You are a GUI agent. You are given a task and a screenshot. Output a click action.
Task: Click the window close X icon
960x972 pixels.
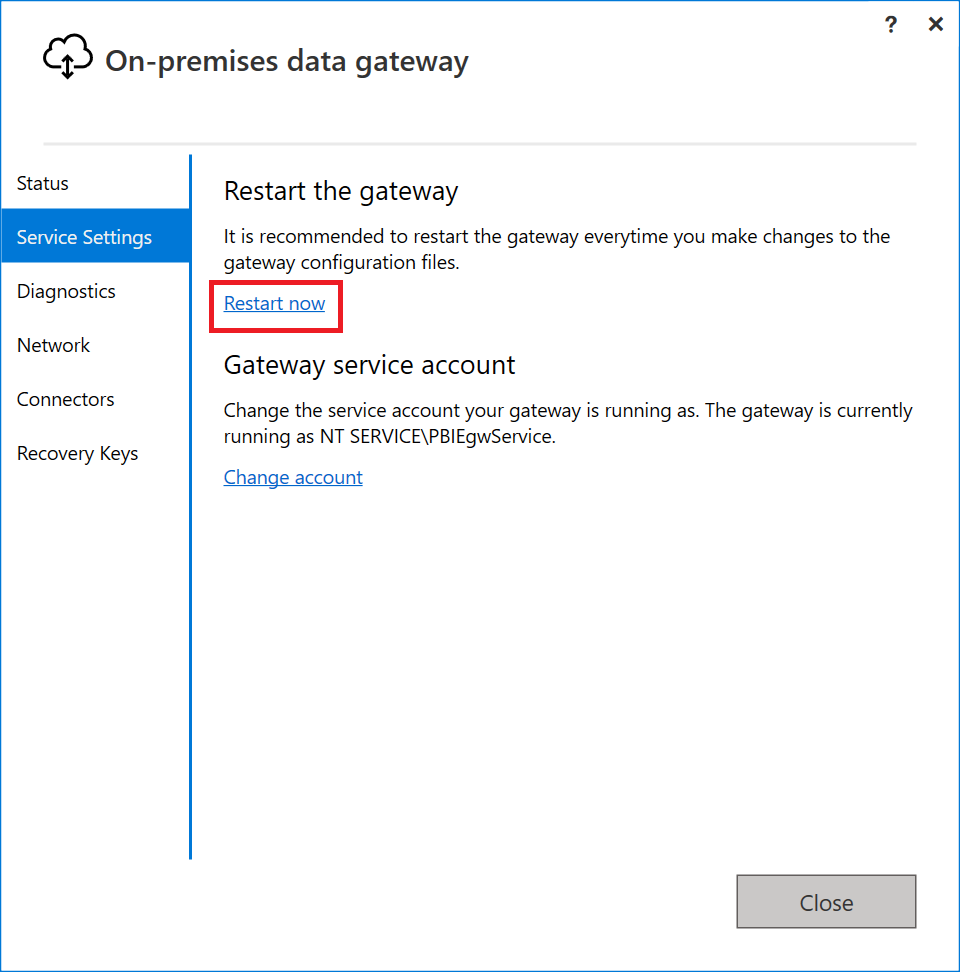pyautogui.click(x=936, y=24)
